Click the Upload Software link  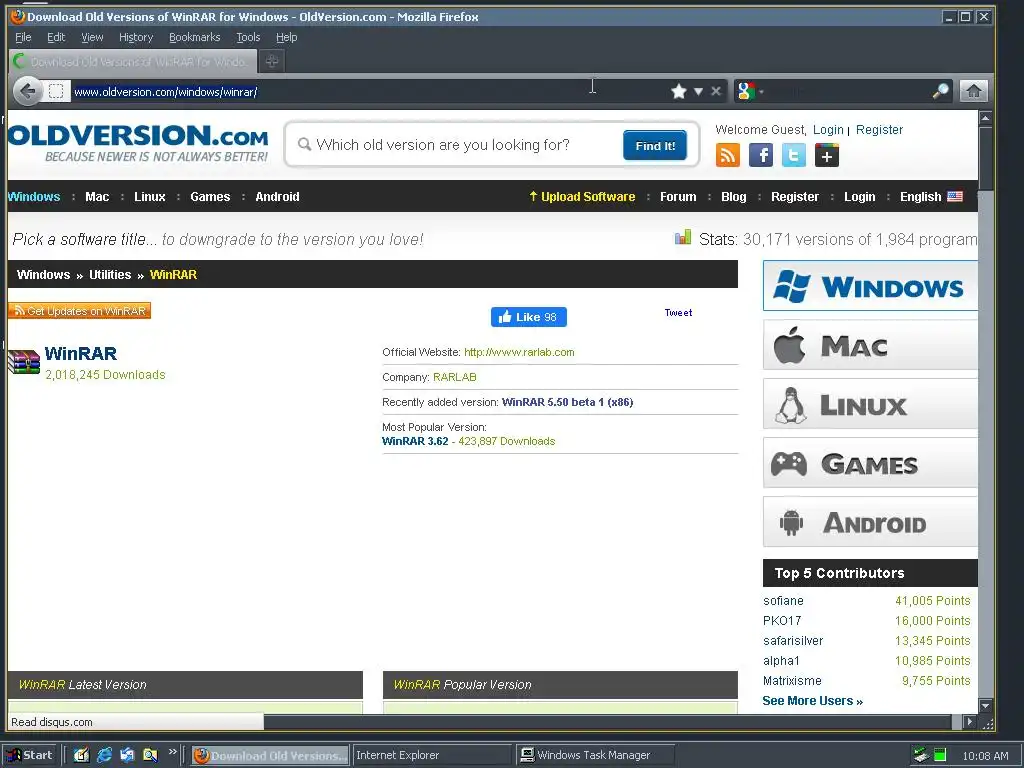click(x=582, y=197)
